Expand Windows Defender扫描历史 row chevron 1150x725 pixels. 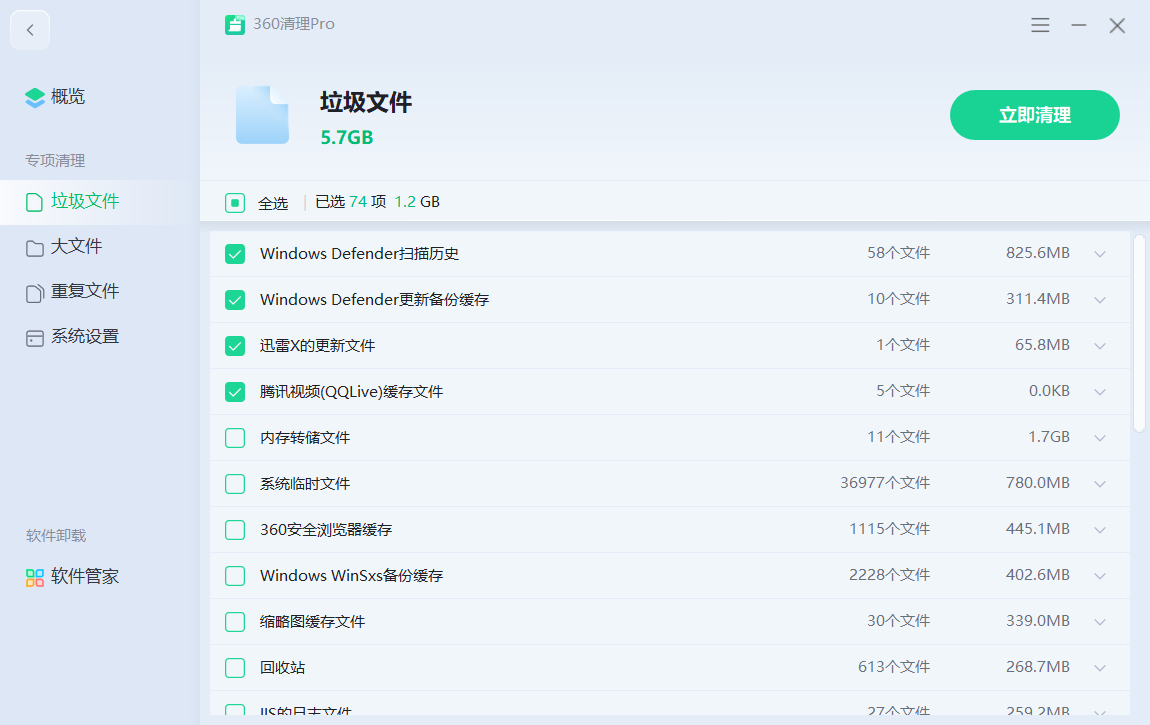pyautogui.click(x=1100, y=254)
